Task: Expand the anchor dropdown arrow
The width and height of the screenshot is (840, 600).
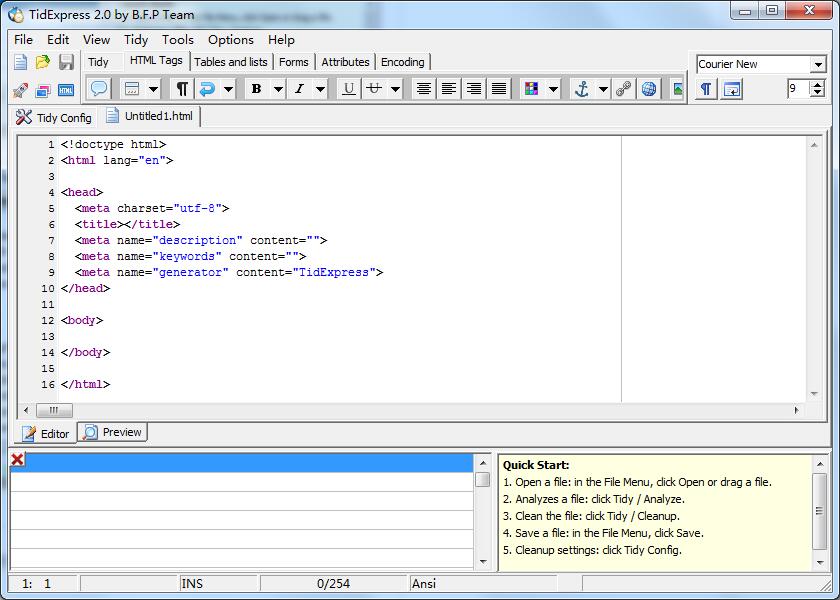Action: click(603, 88)
